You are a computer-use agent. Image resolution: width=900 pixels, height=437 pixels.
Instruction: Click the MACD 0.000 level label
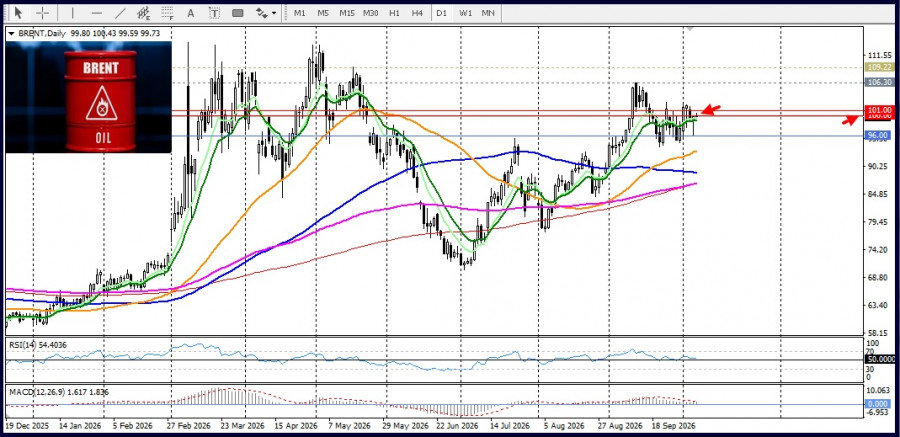pyautogui.click(x=878, y=404)
